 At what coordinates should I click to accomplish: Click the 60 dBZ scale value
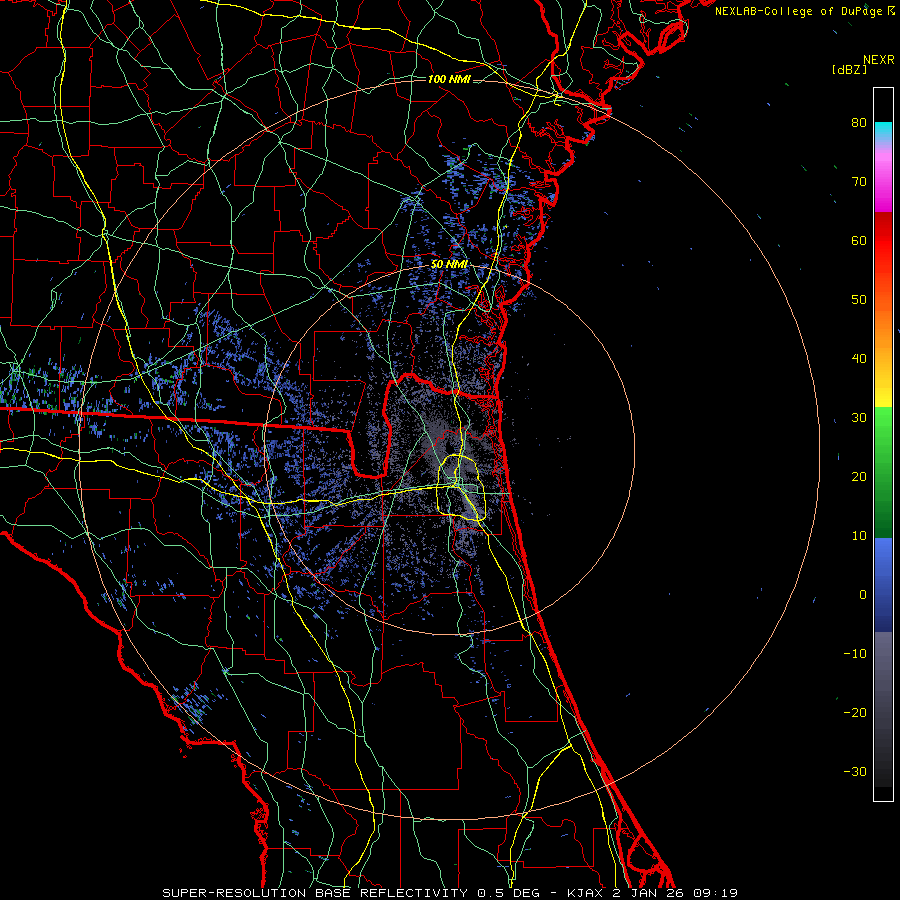(859, 240)
